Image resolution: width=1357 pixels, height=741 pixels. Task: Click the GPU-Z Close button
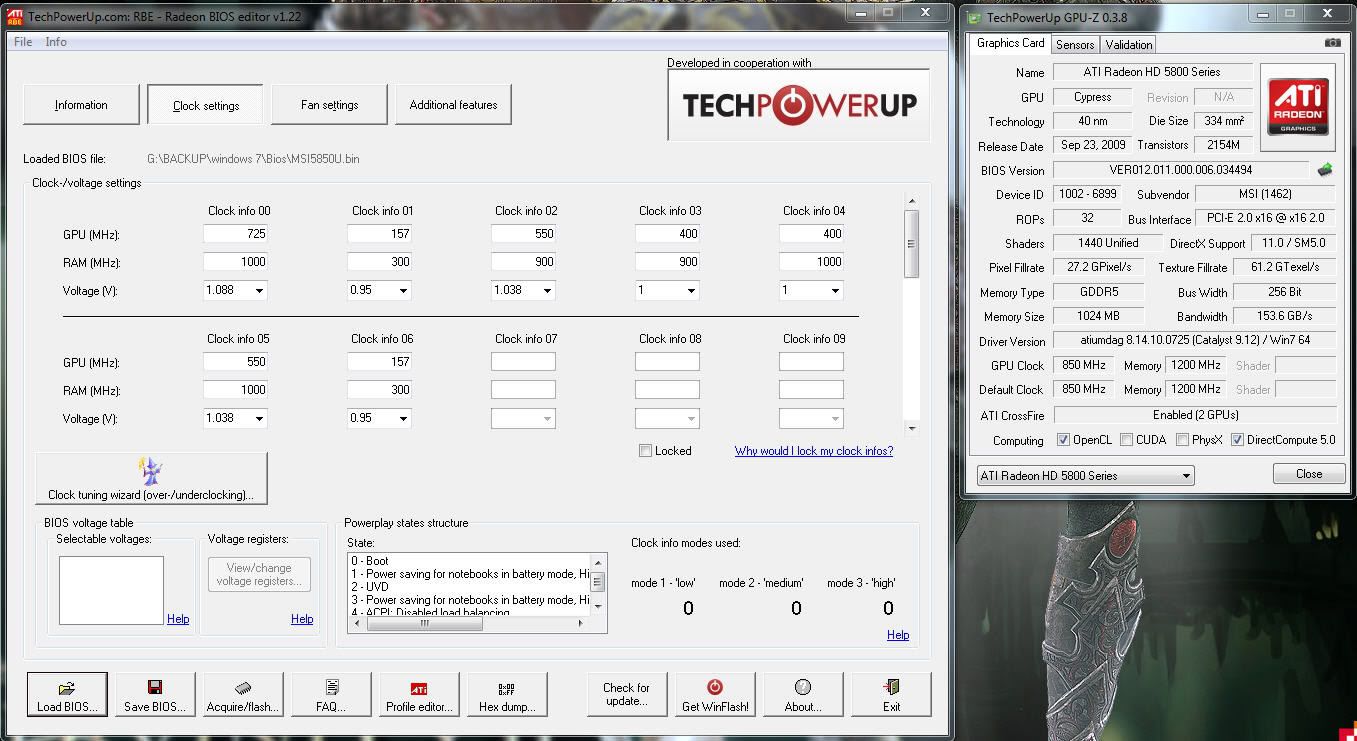(x=1309, y=474)
